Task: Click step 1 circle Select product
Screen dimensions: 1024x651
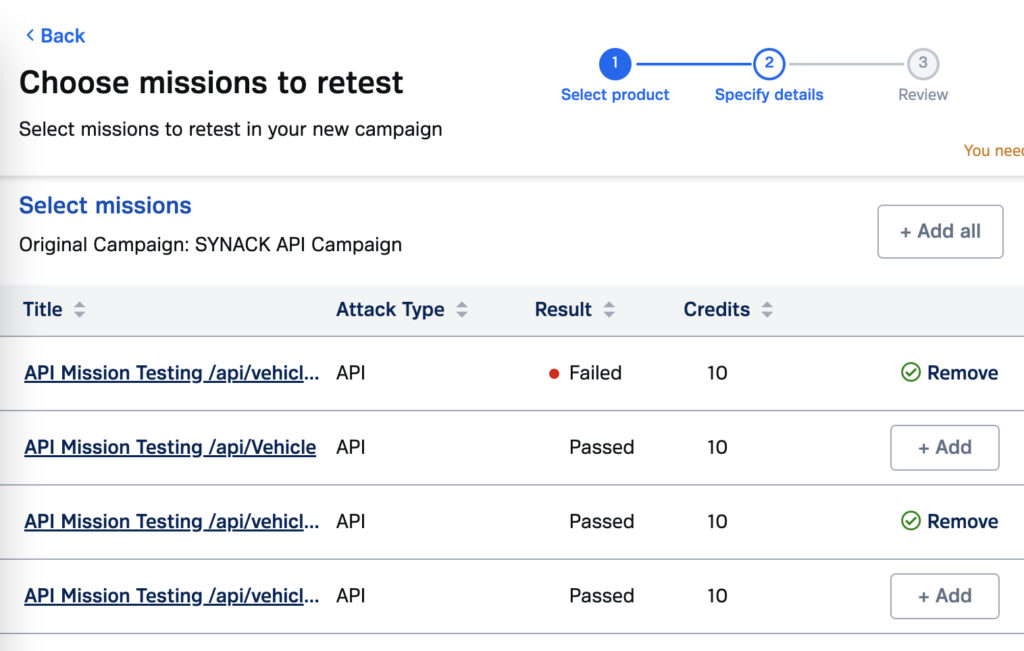Action: 615,63
